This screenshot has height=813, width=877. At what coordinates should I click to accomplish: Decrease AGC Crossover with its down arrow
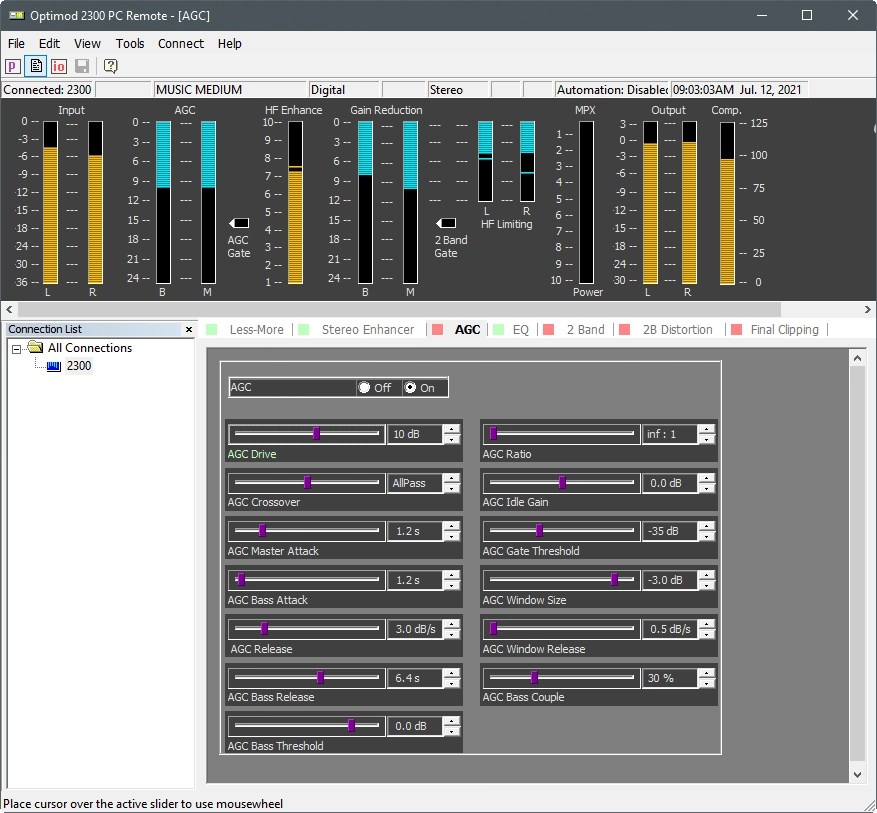(451, 488)
